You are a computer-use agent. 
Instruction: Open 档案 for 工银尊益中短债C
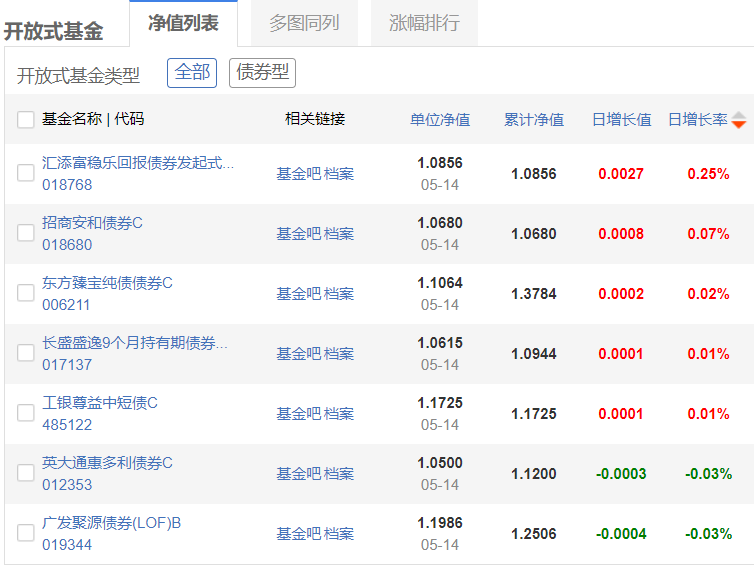(339, 414)
